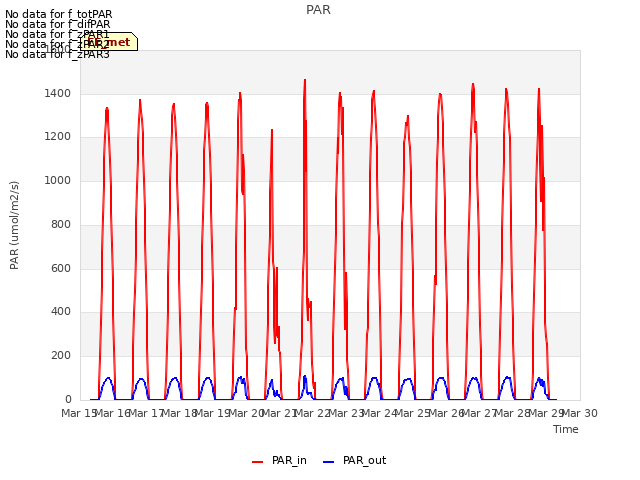Viewport: 640px width, 480px height.
Task: Select the PAR chart title
Action: pos(318,9)
